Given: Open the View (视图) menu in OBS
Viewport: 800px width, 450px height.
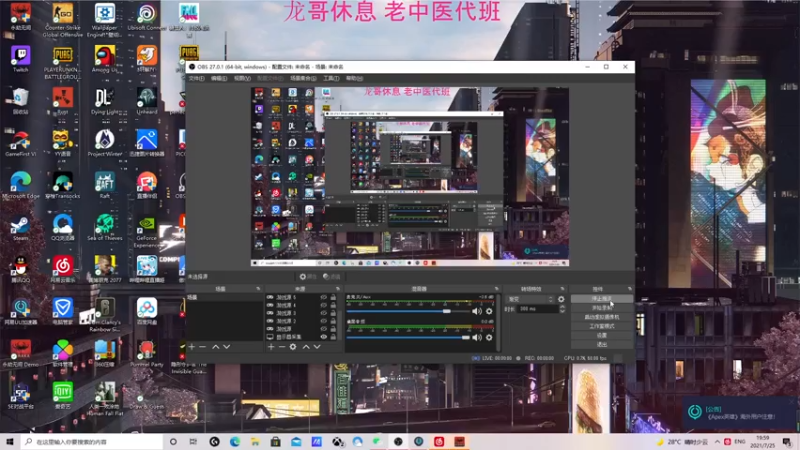Looking at the screenshot, I should pos(242,79).
